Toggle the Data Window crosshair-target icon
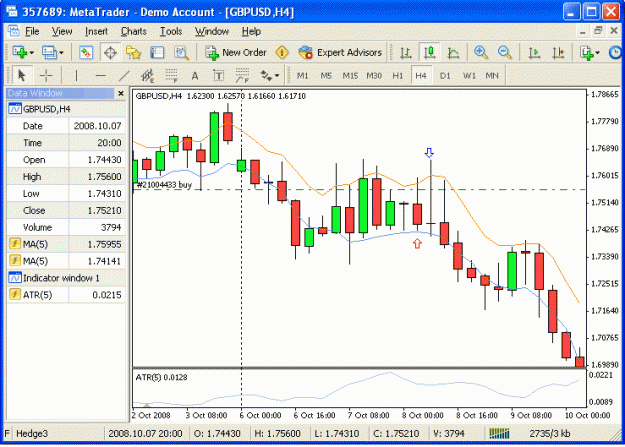This screenshot has height=447, width=625. pyautogui.click(x=110, y=52)
